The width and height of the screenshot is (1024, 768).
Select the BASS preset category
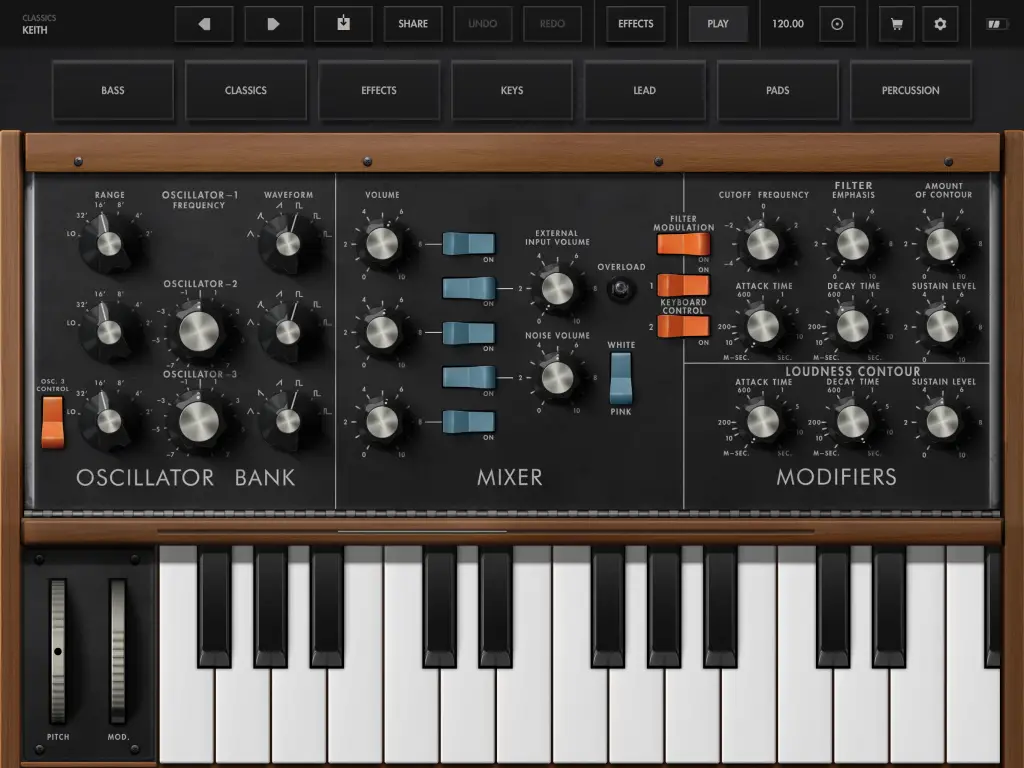point(113,90)
